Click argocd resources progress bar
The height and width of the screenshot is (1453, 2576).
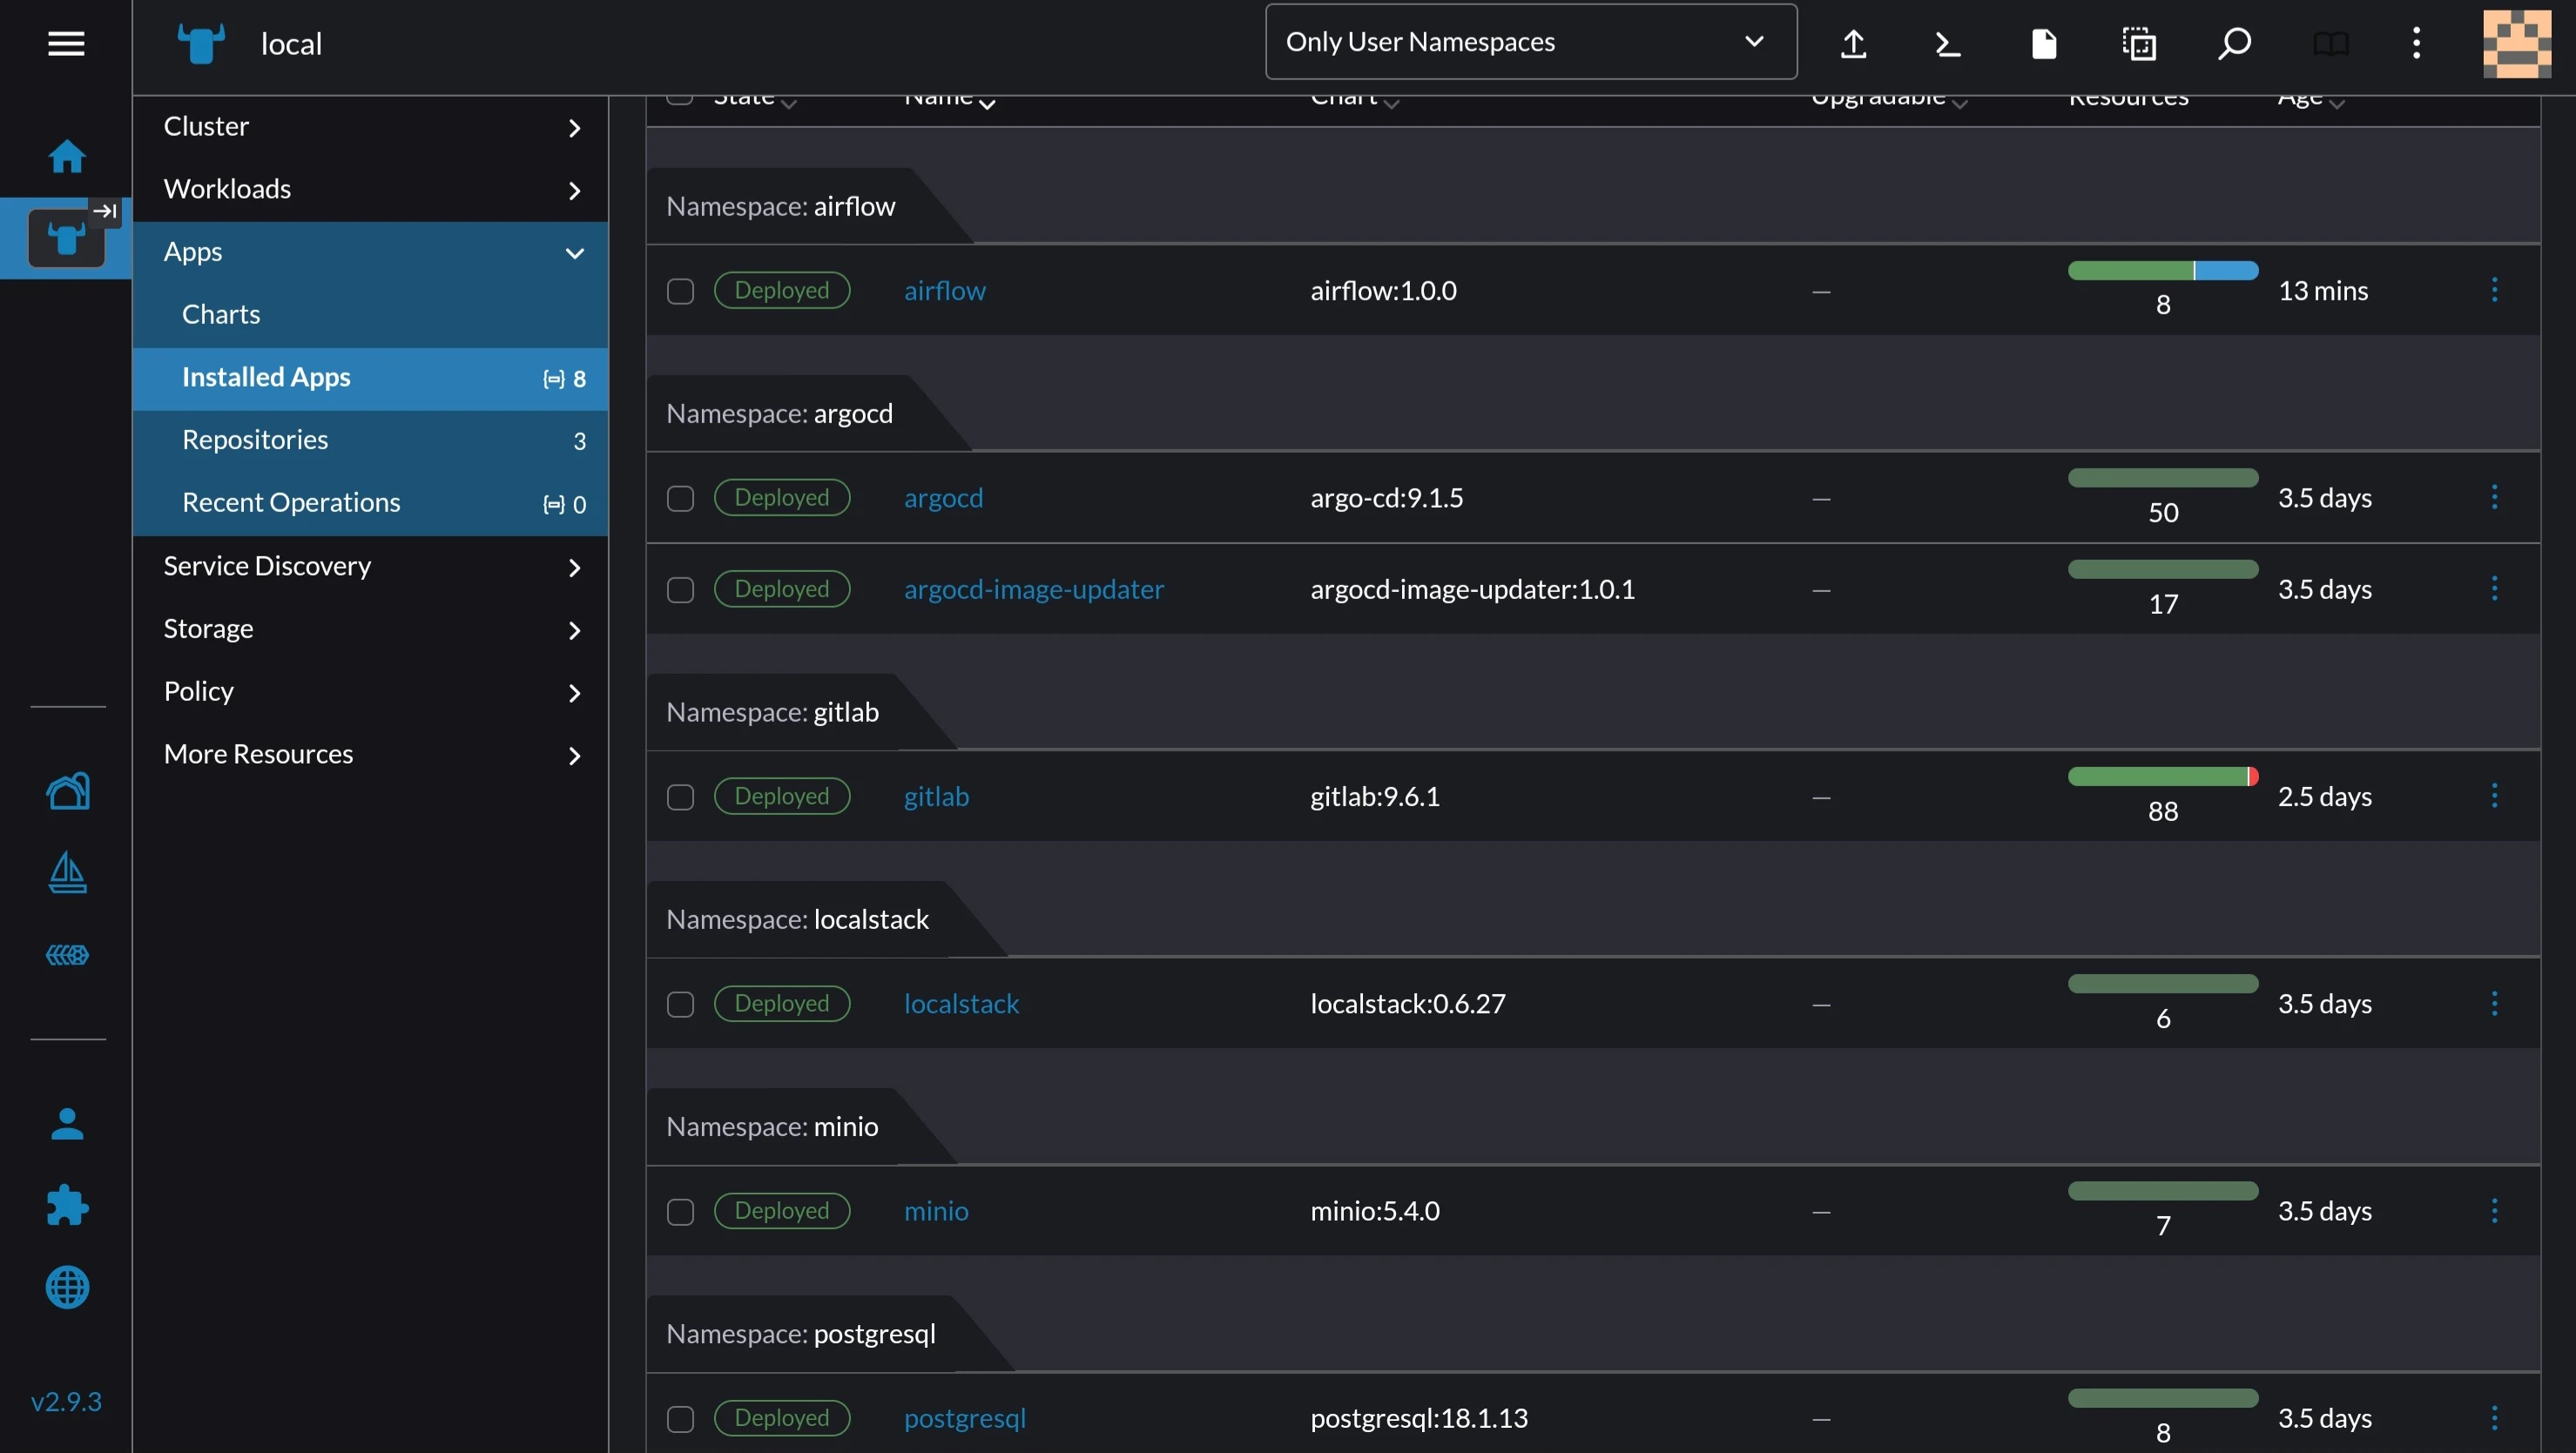[x=2162, y=477]
